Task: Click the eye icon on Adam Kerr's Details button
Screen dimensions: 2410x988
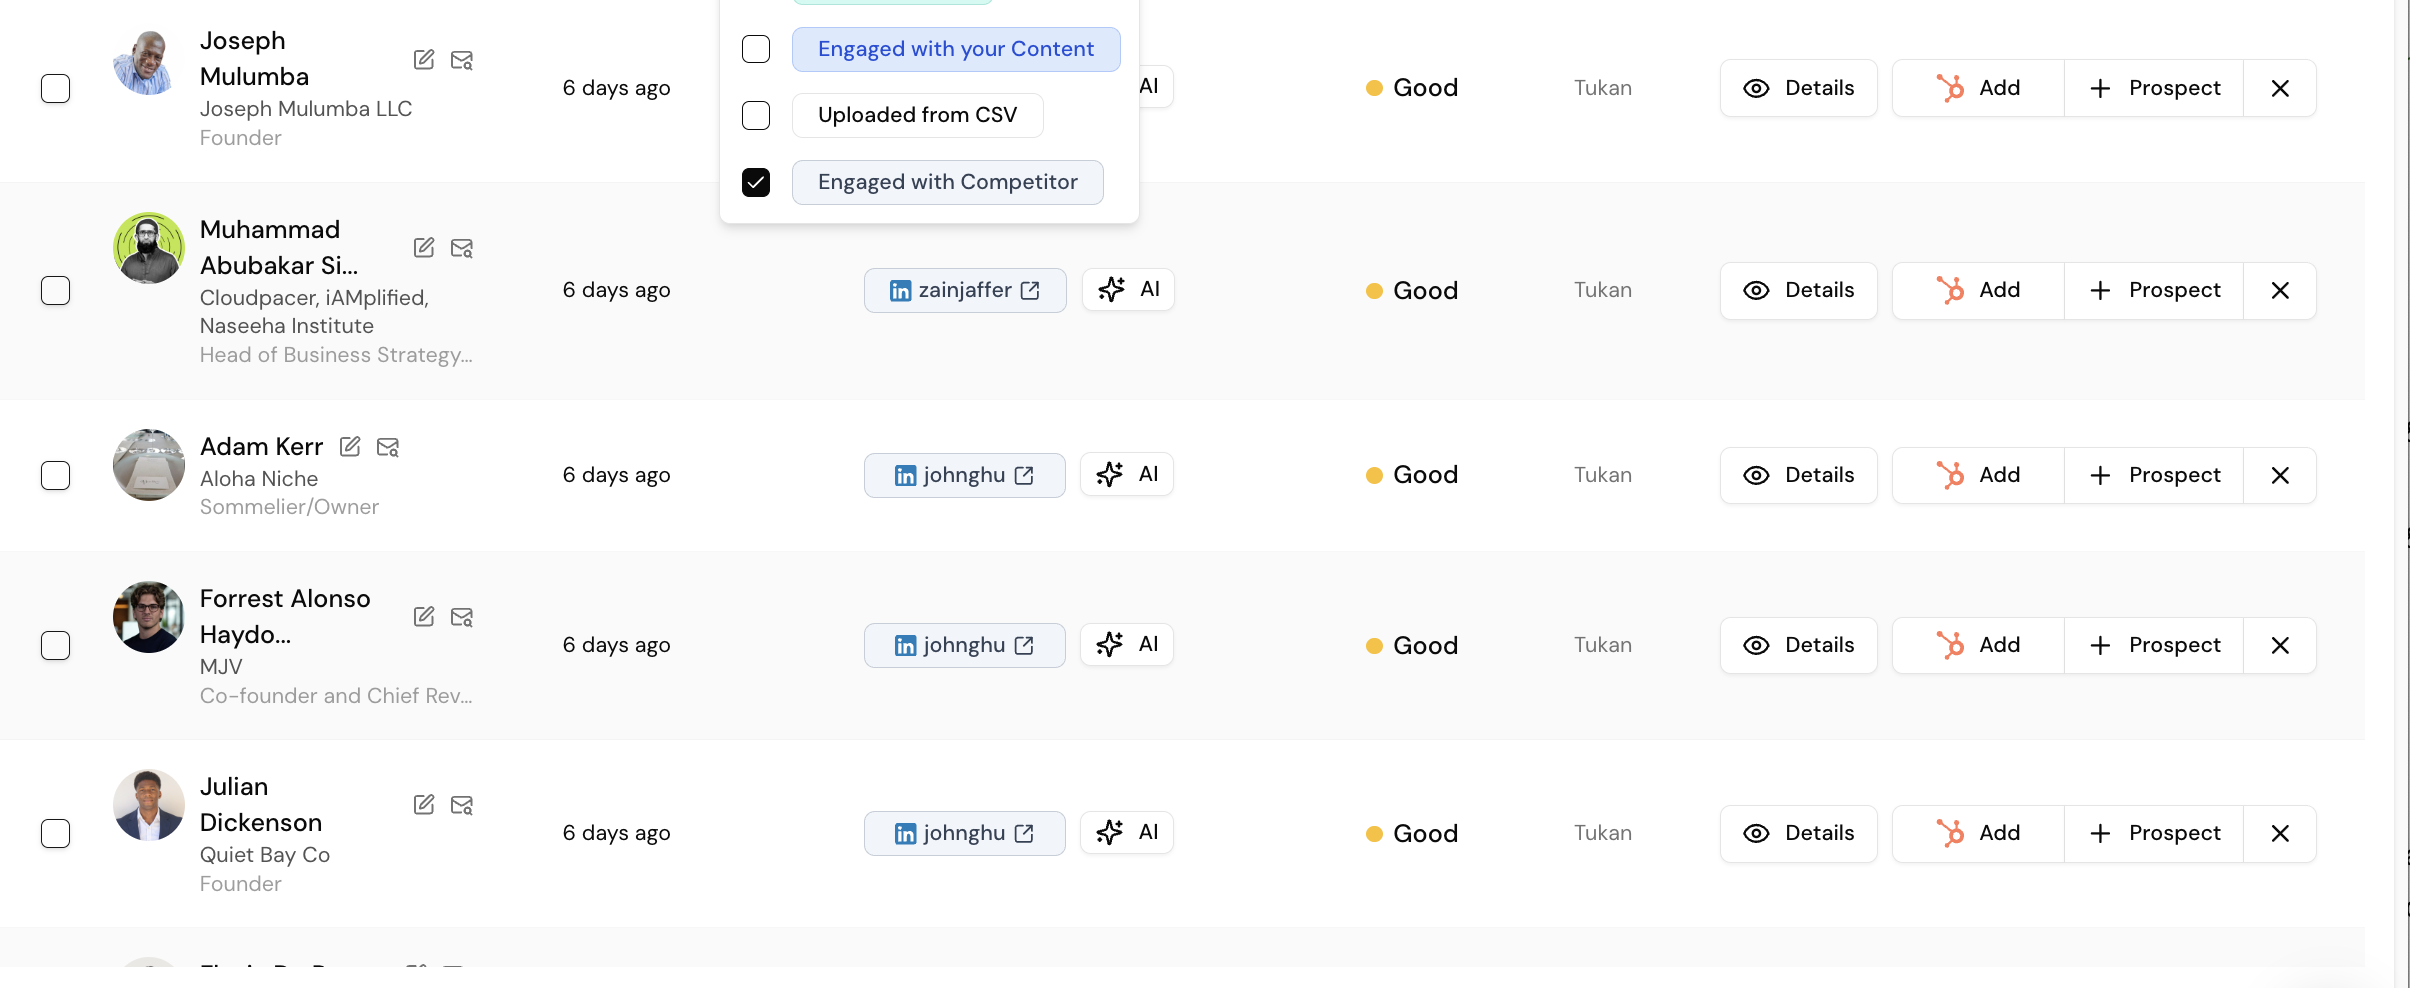Action: click(1757, 475)
